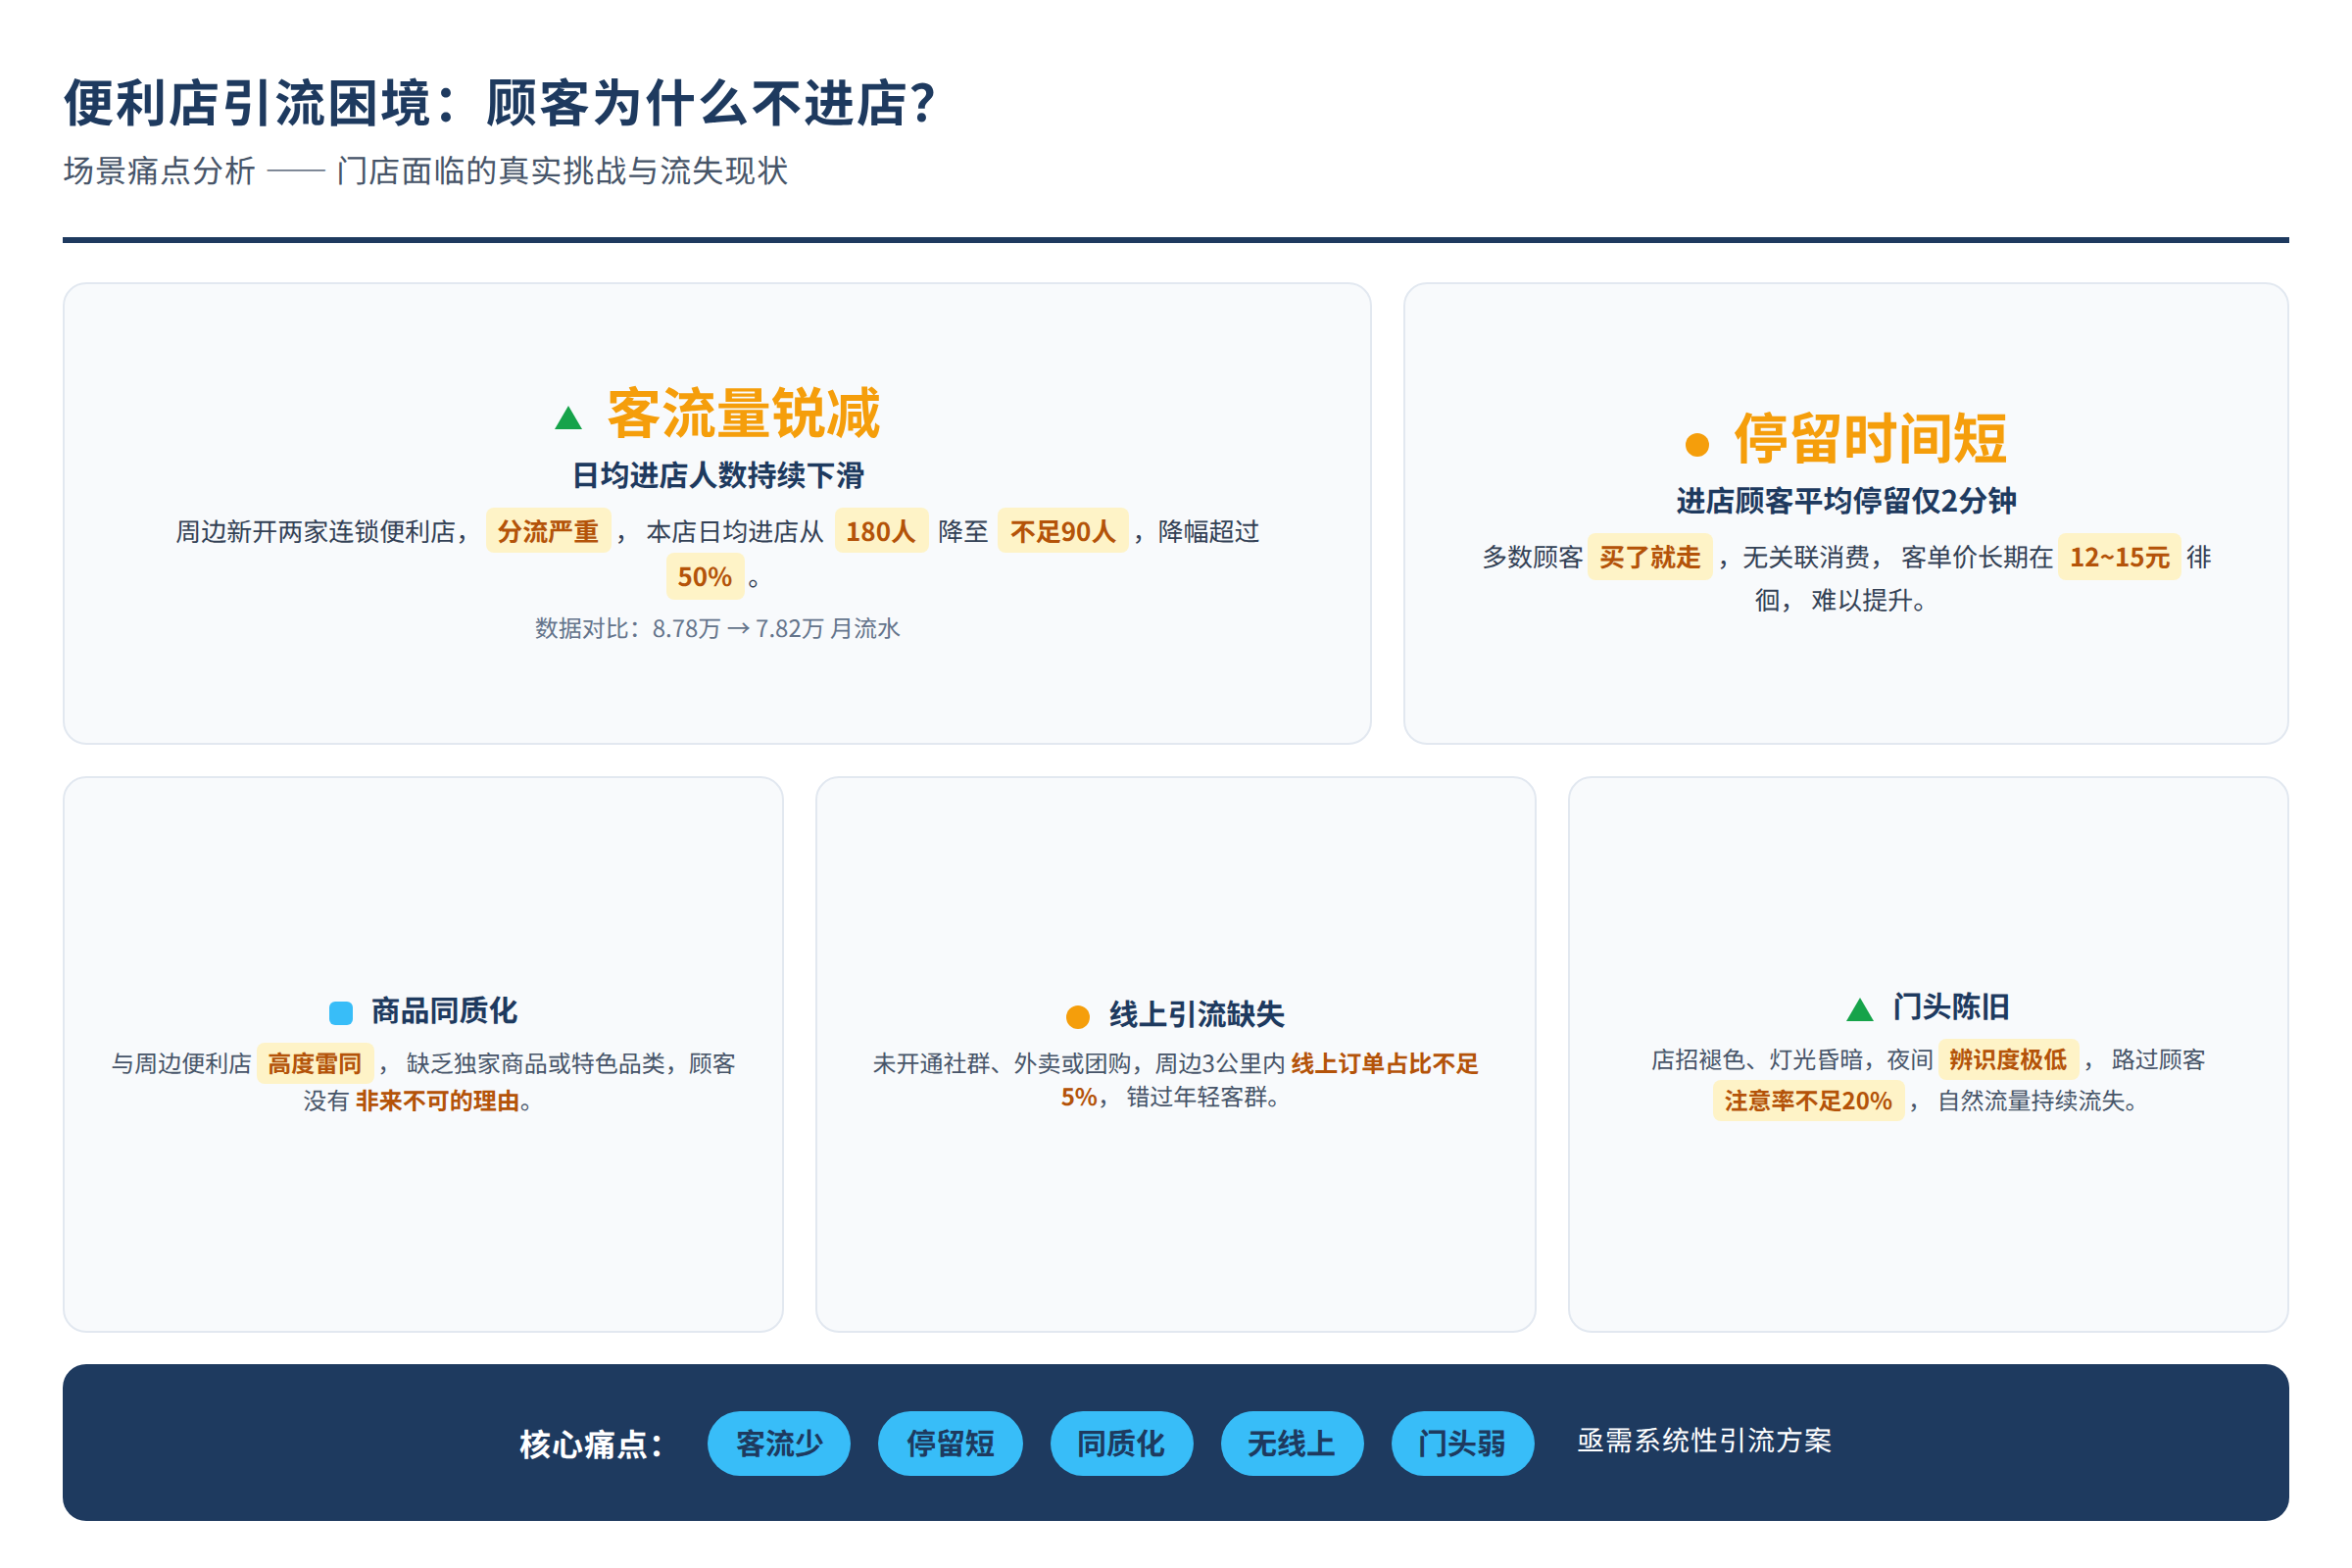Click subtitle 进店顾客平均停留仅2分钟
The height and width of the screenshot is (1568, 2352).
pos(1846,501)
